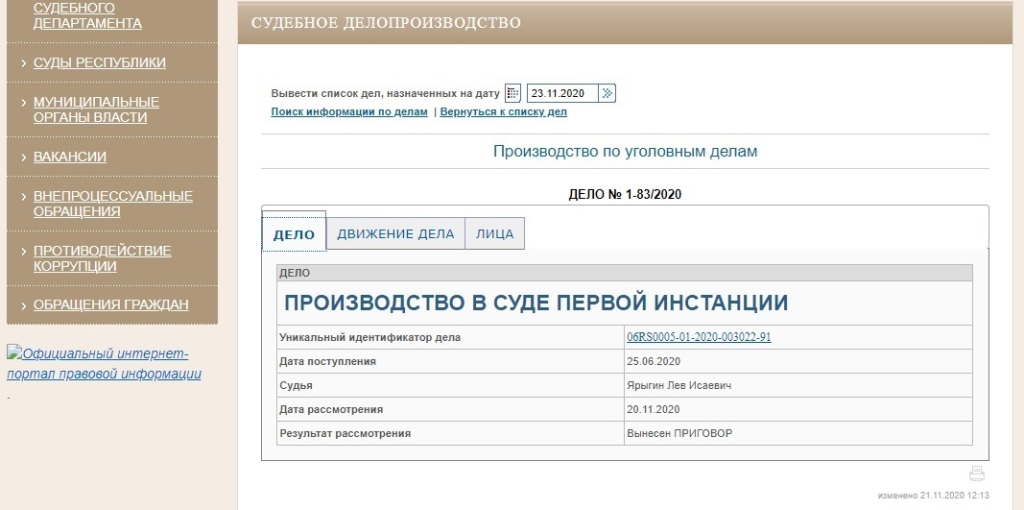Switch to the ДВИЖЕНИЕ ДЕЛА tab

[x=395, y=234]
